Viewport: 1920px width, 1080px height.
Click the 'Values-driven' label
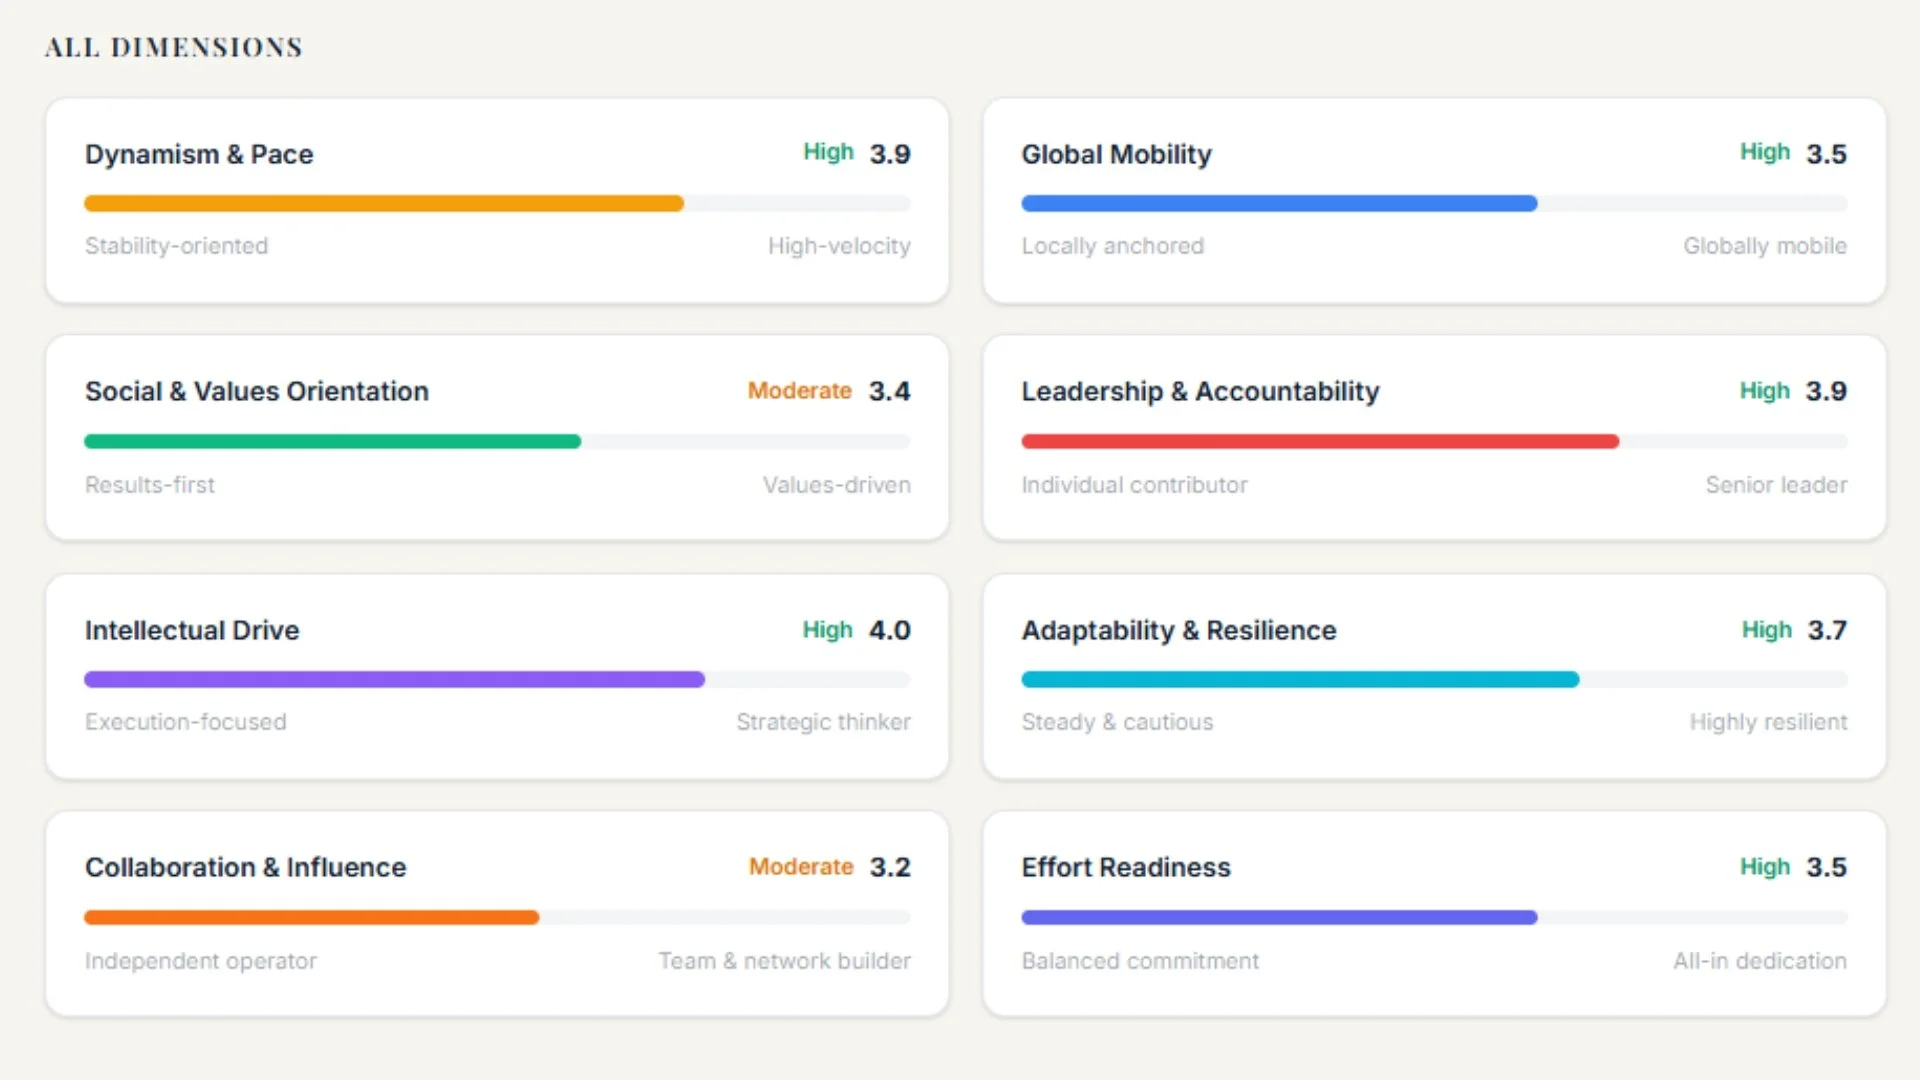tap(837, 485)
